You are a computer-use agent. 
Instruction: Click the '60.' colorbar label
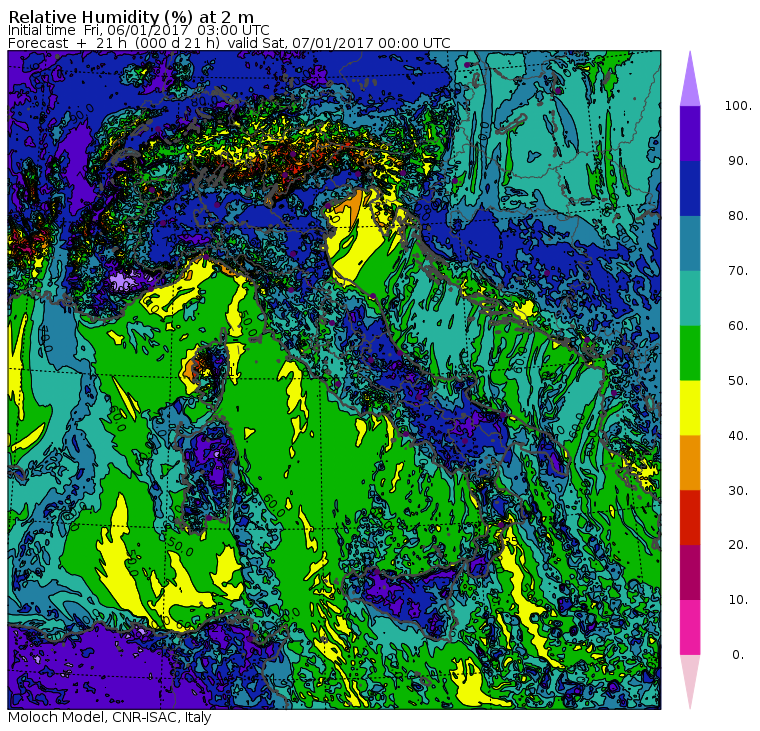click(x=738, y=326)
